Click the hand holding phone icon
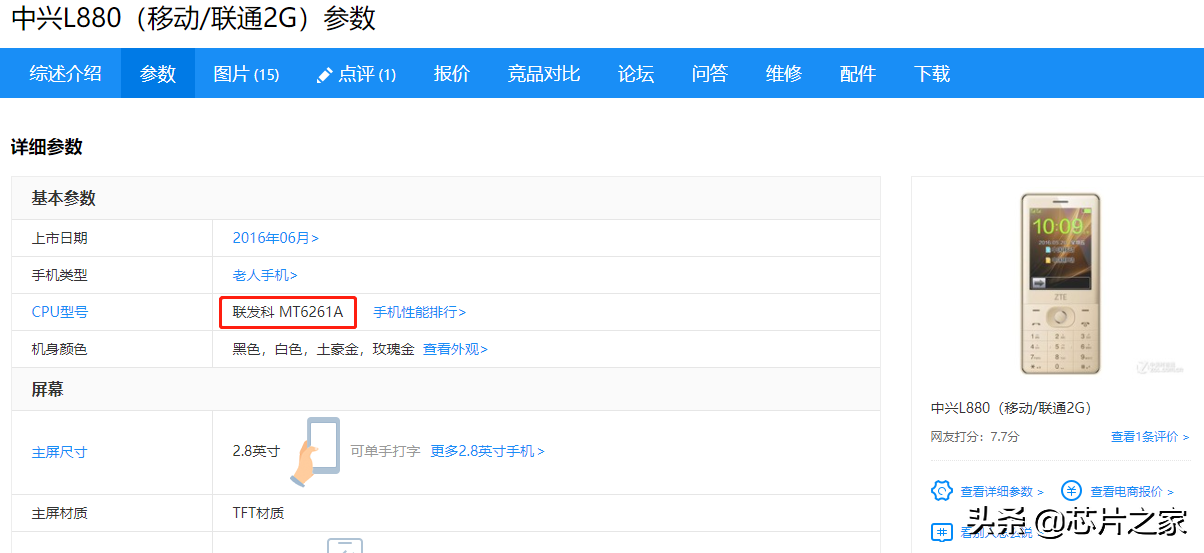This screenshot has width=1204, height=553. 316,452
